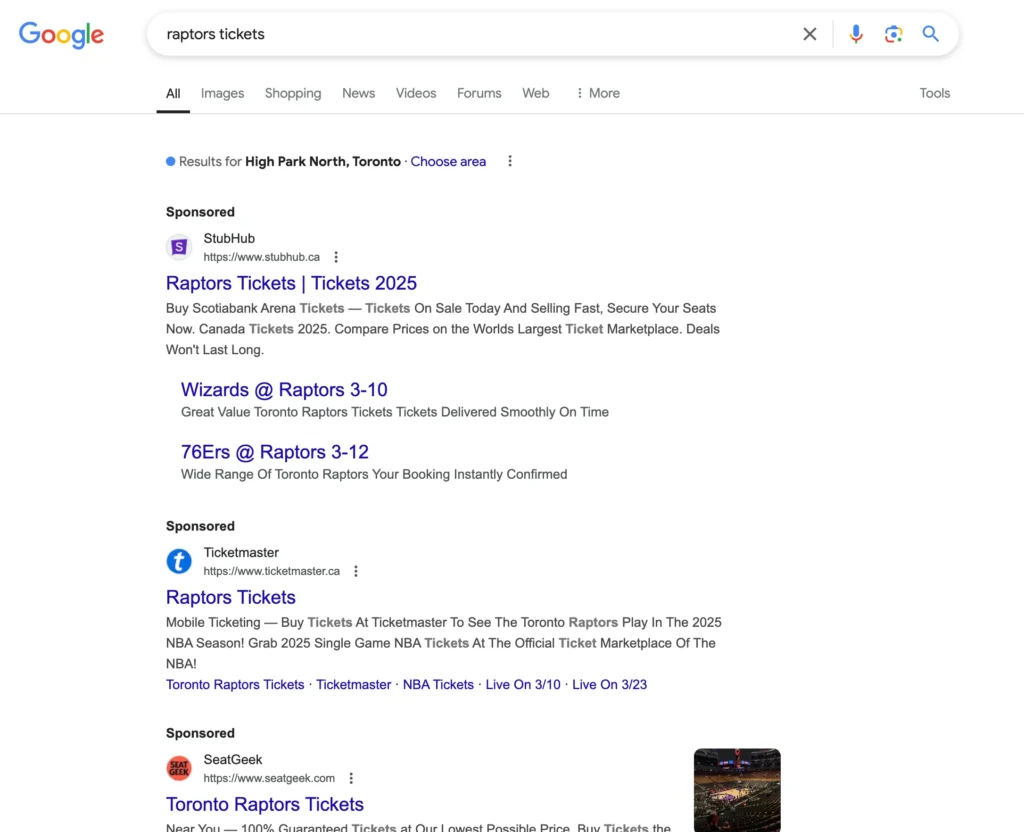Open the Tools options
This screenshot has width=1024, height=832.
click(935, 93)
